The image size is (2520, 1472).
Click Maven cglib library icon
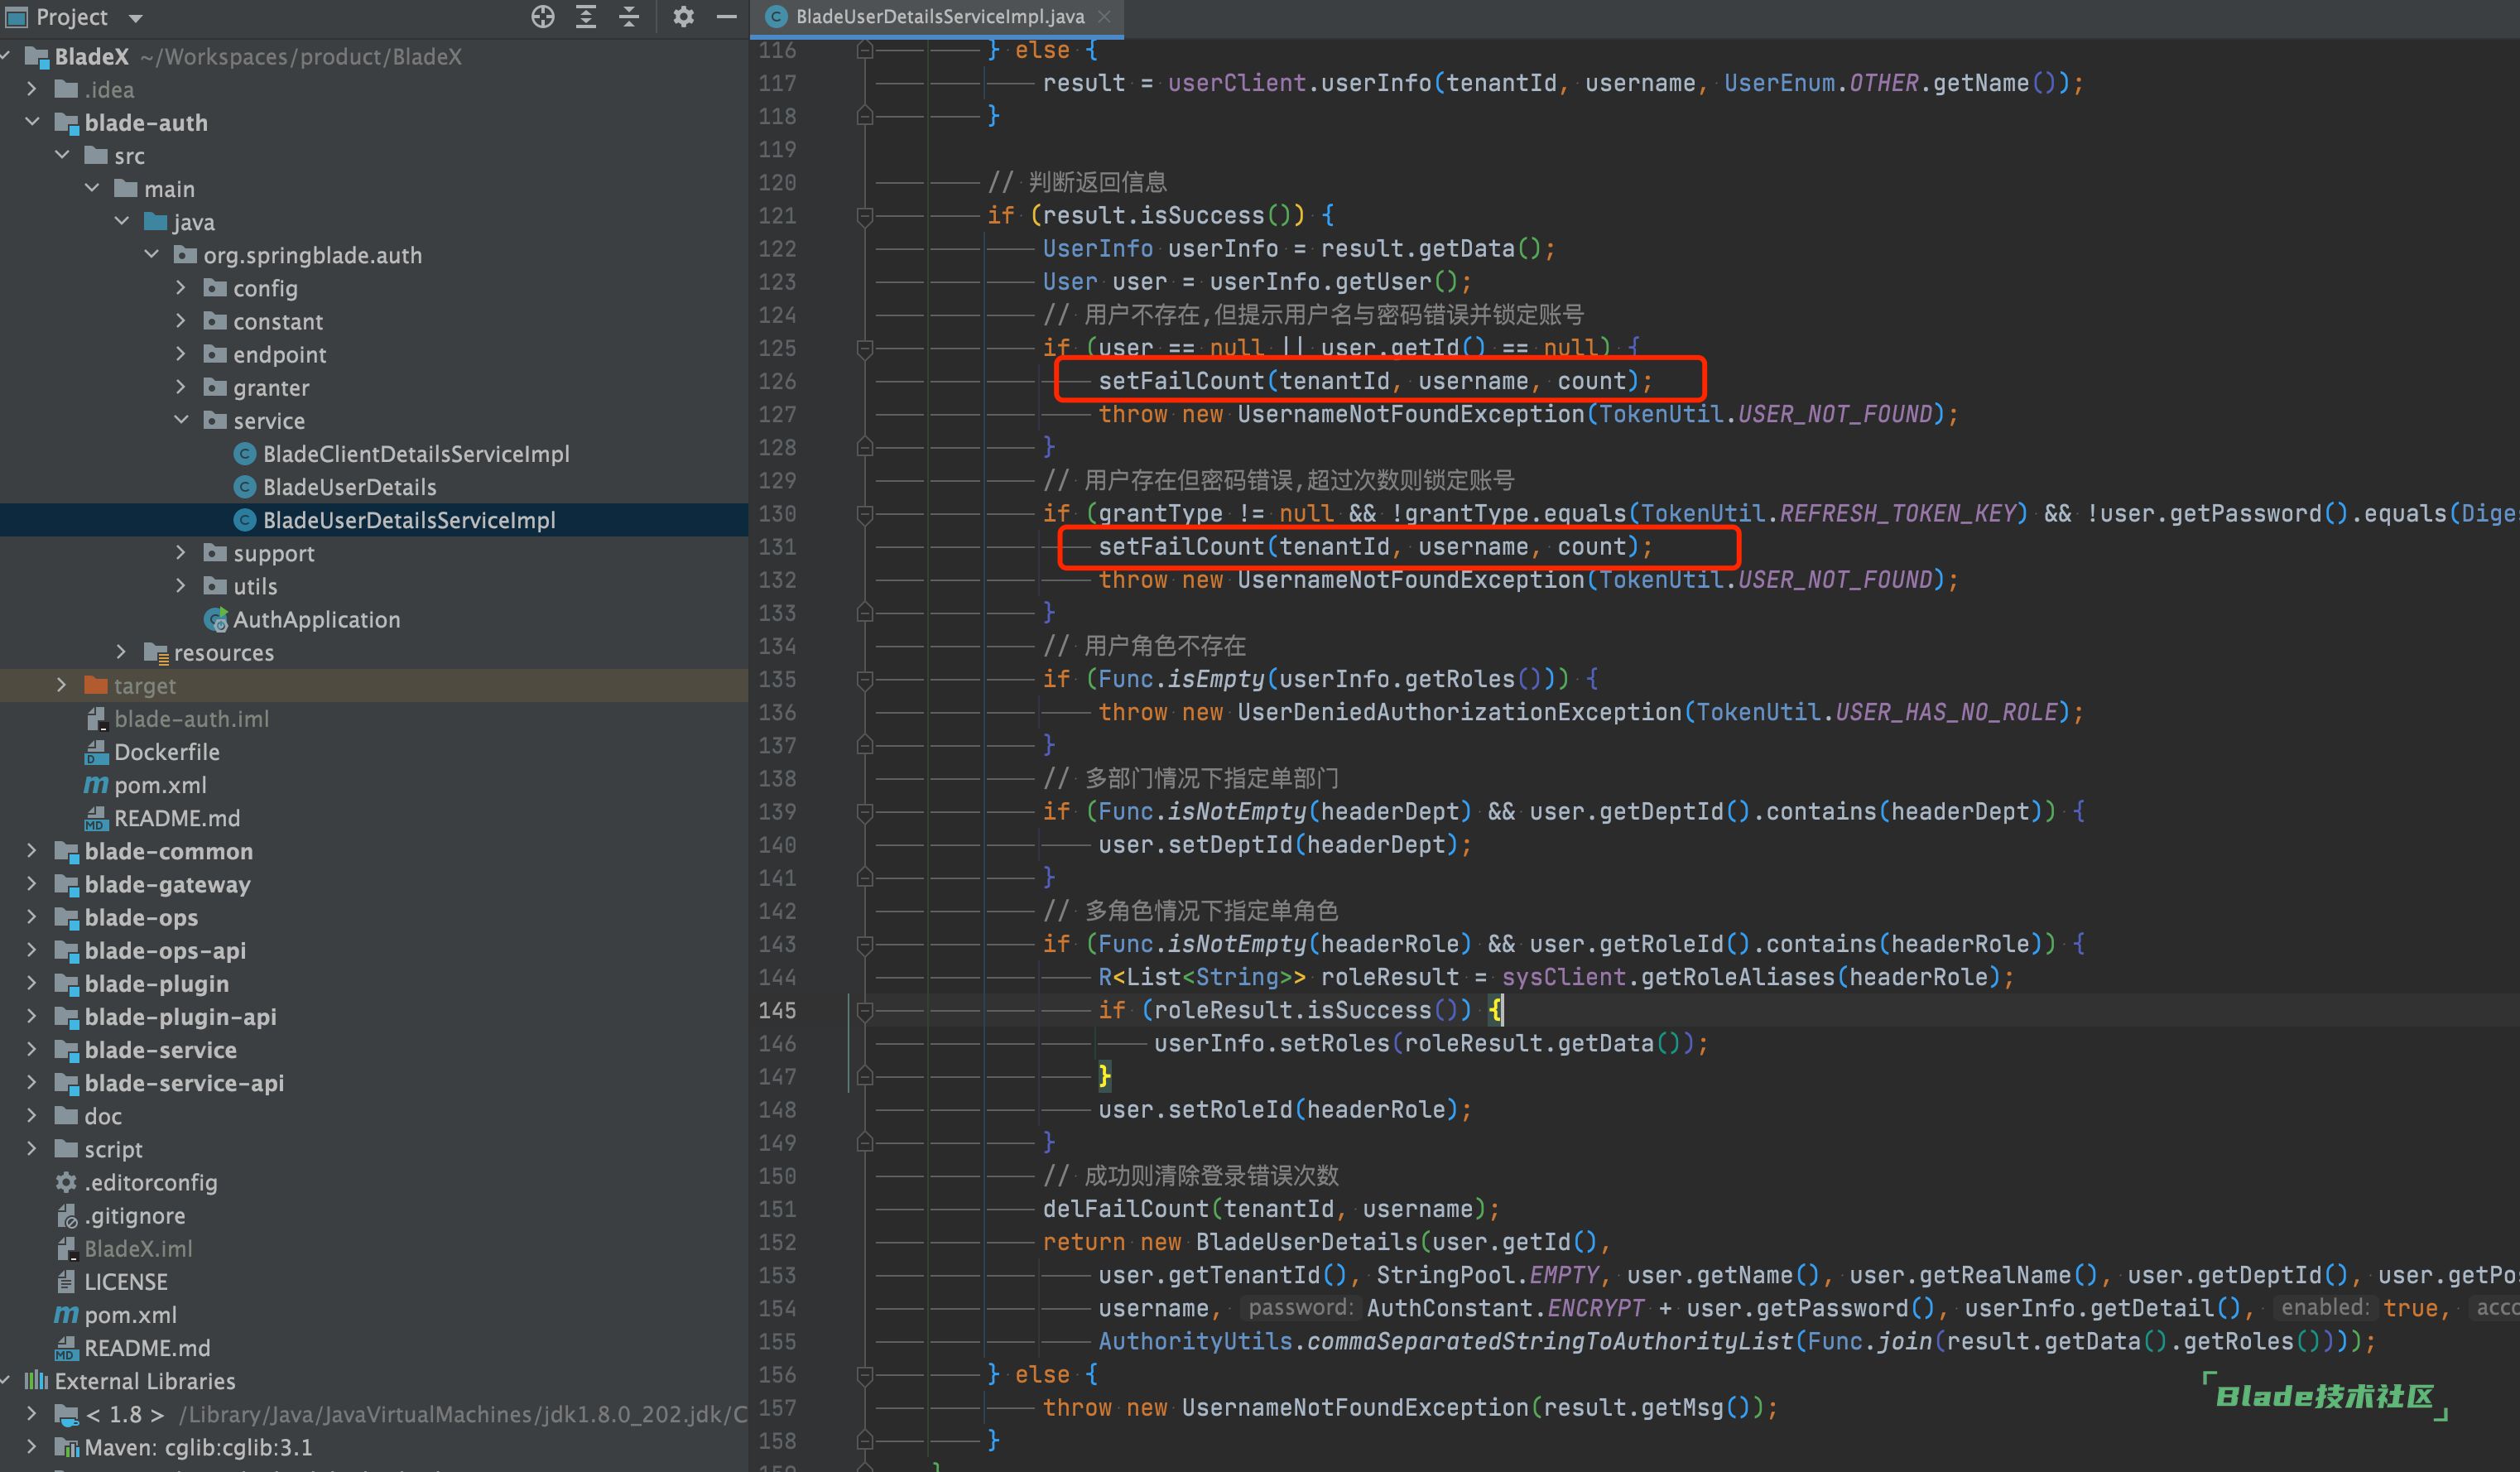(66, 1447)
